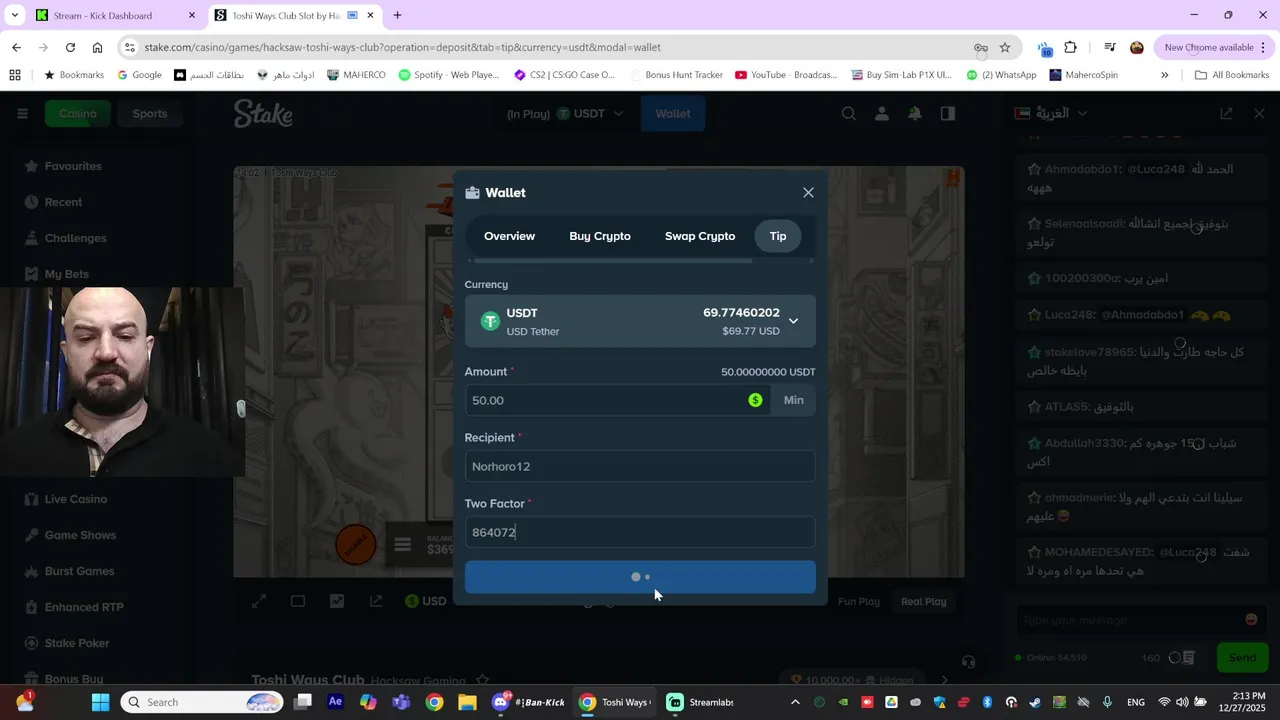Click the green dollar icon in Amount field
The height and width of the screenshot is (720, 1280).
point(755,400)
